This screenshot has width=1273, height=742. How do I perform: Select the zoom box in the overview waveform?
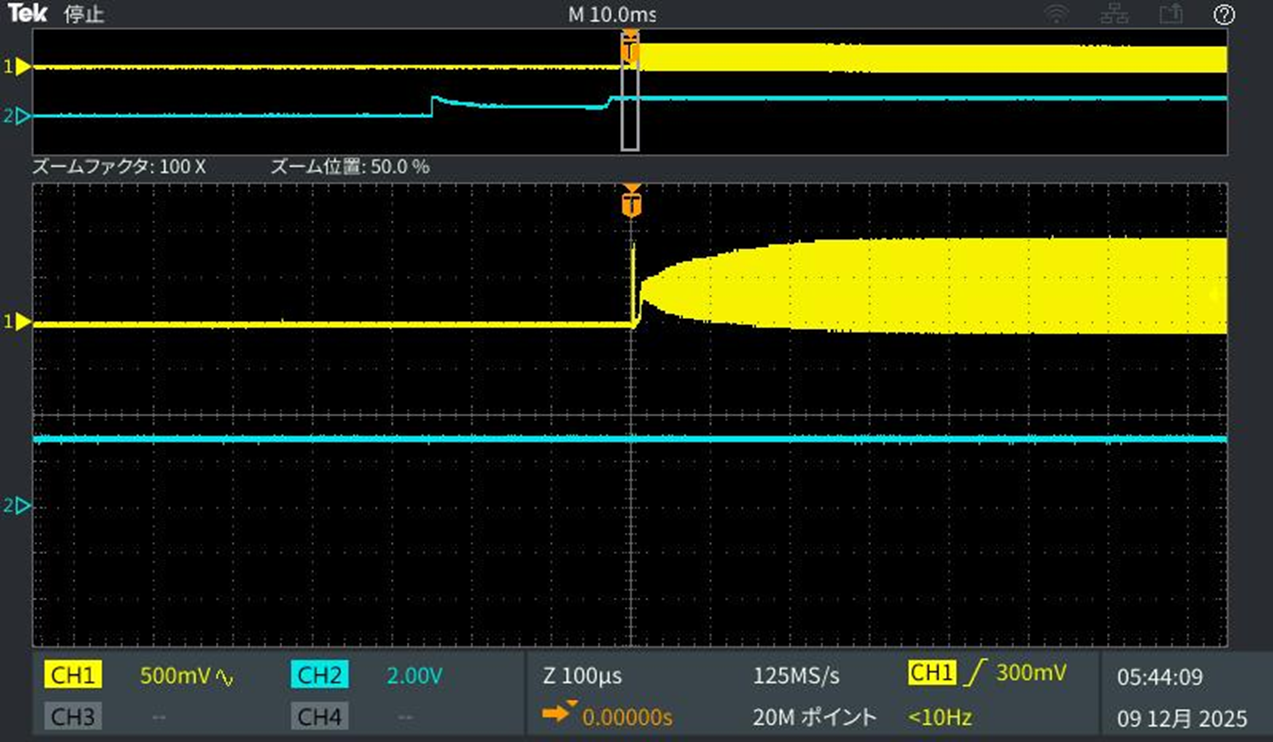pyautogui.click(x=630, y=92)
